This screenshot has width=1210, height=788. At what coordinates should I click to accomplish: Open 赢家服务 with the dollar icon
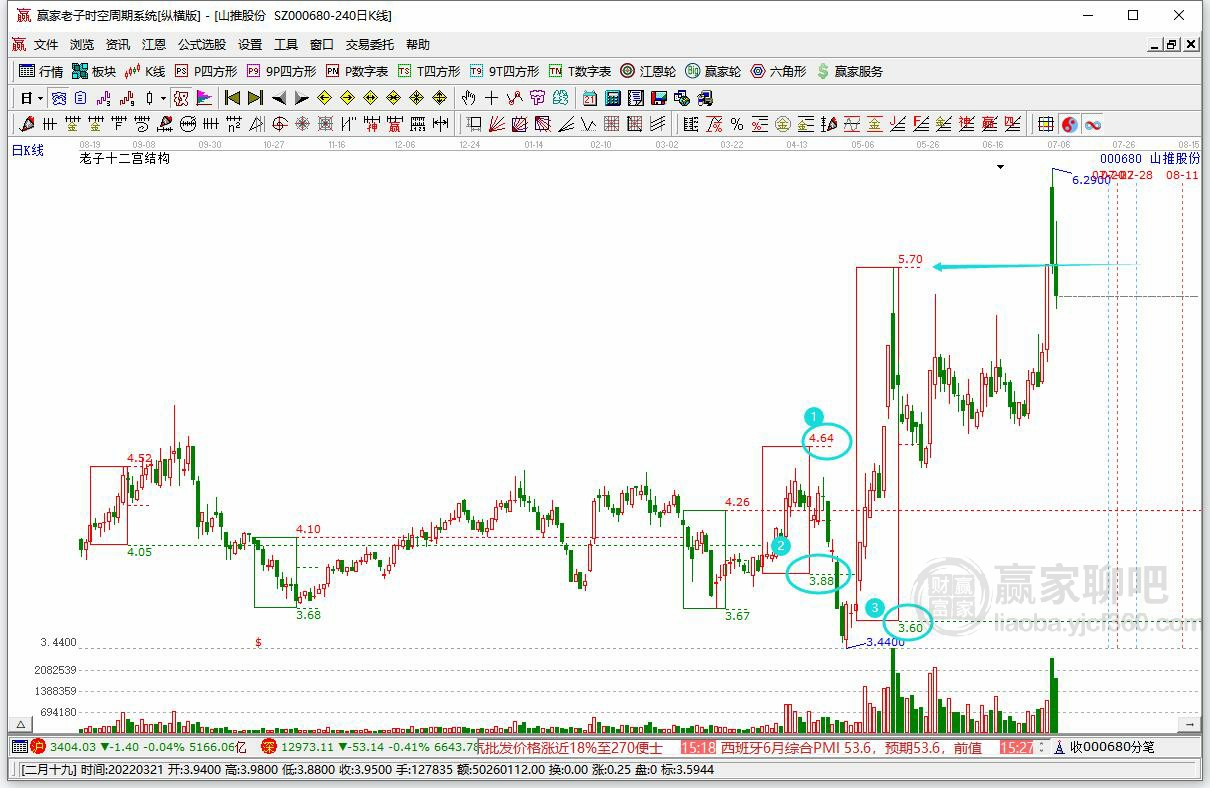point(850,71)
